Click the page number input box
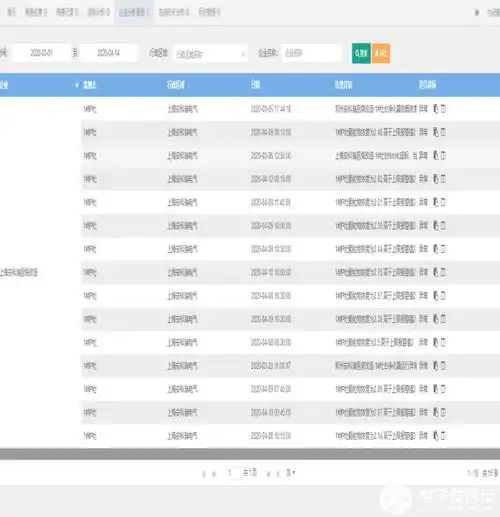500x517 pixels. coord(233,473)
